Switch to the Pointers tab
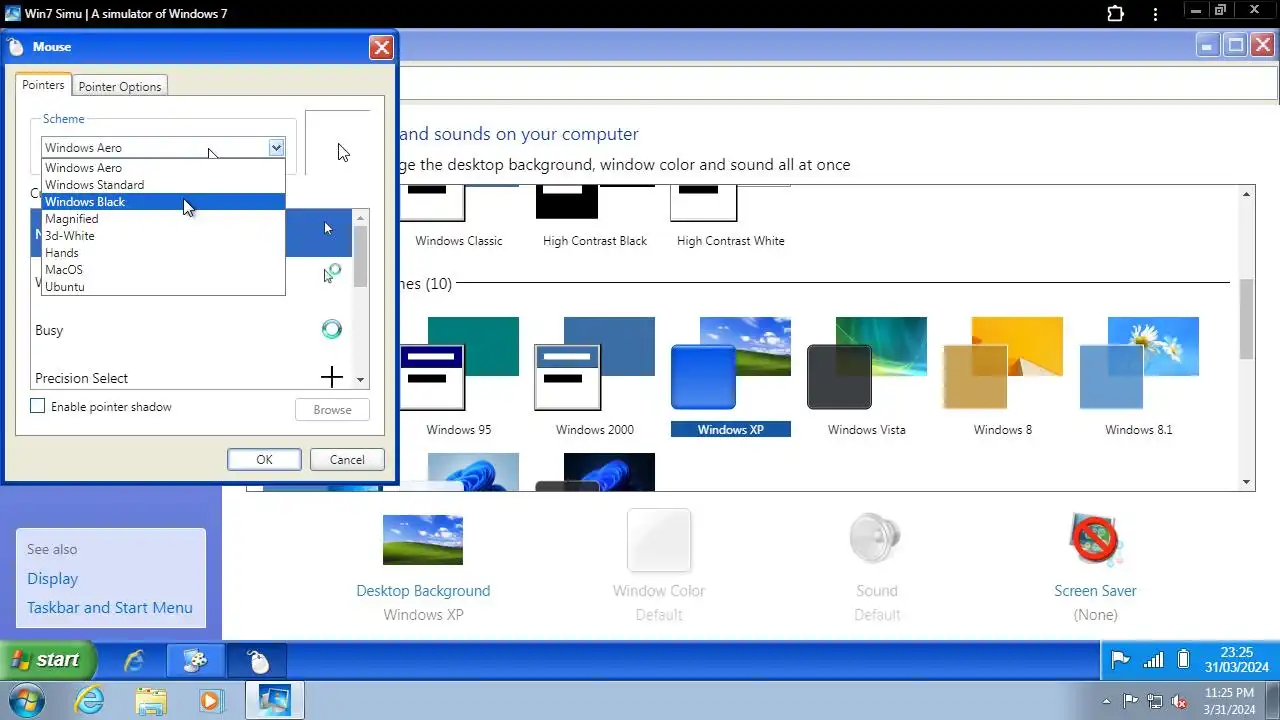 point(43,86)
